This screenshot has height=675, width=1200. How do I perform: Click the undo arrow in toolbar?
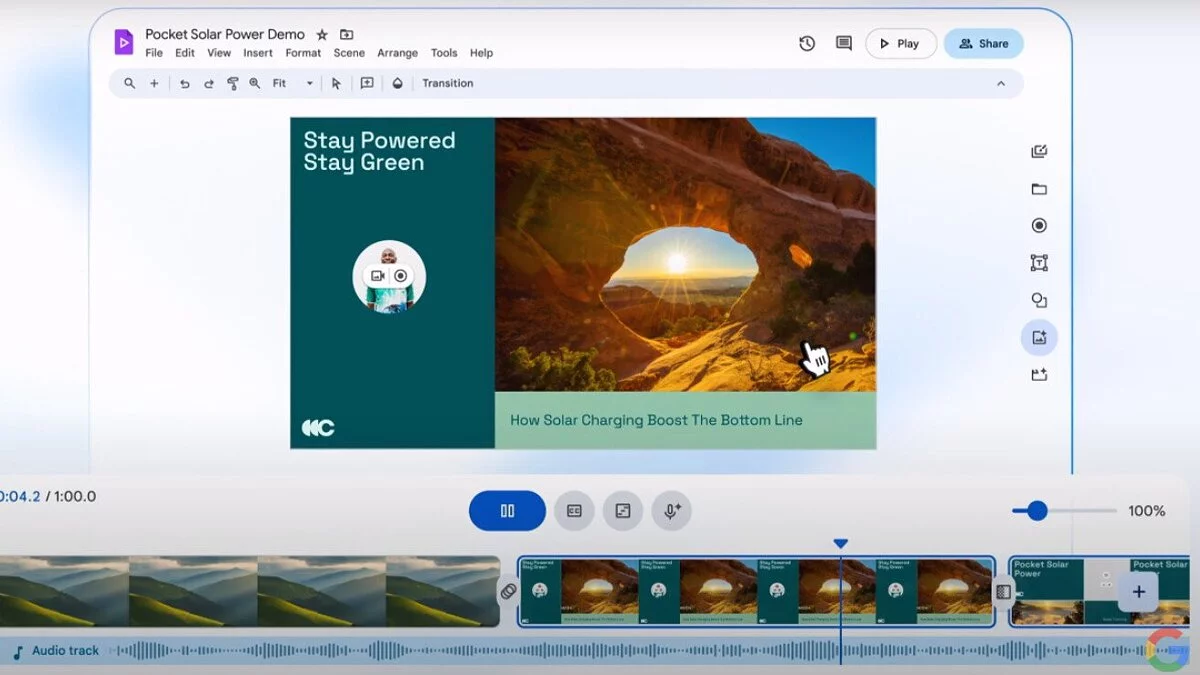(185, 84)
